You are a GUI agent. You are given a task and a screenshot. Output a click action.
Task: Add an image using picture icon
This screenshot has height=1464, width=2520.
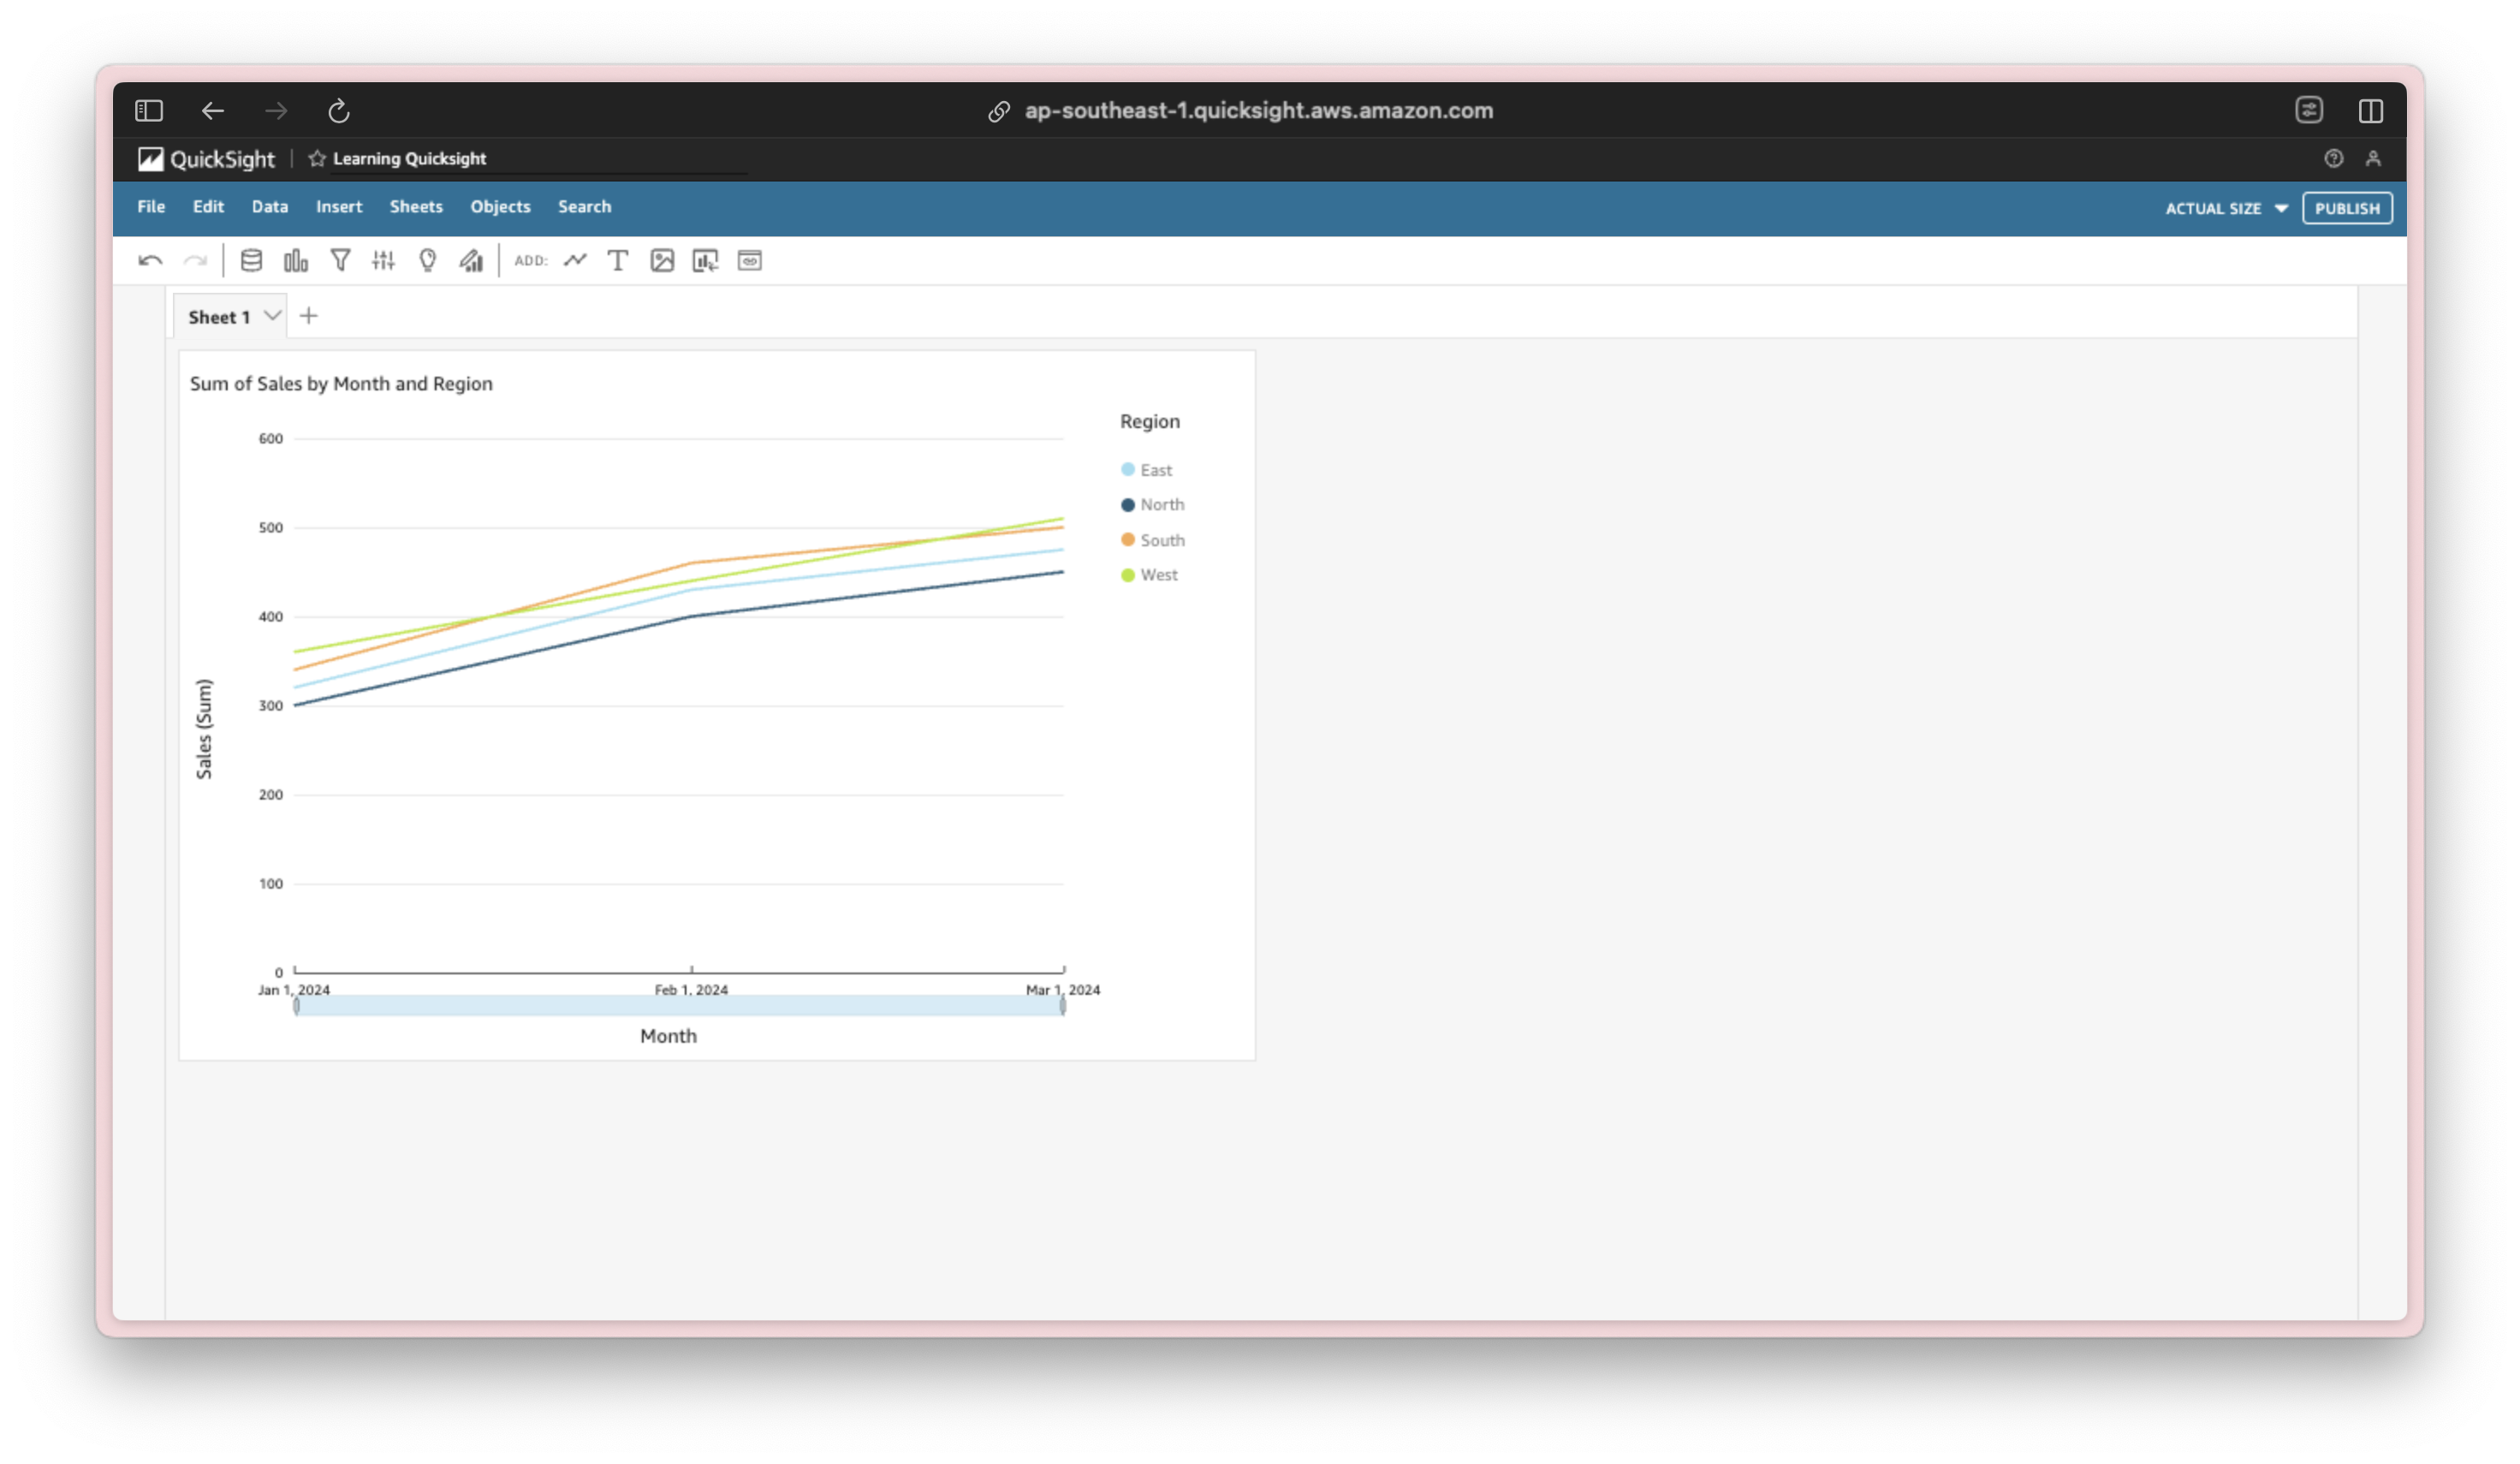click(662, 261)
